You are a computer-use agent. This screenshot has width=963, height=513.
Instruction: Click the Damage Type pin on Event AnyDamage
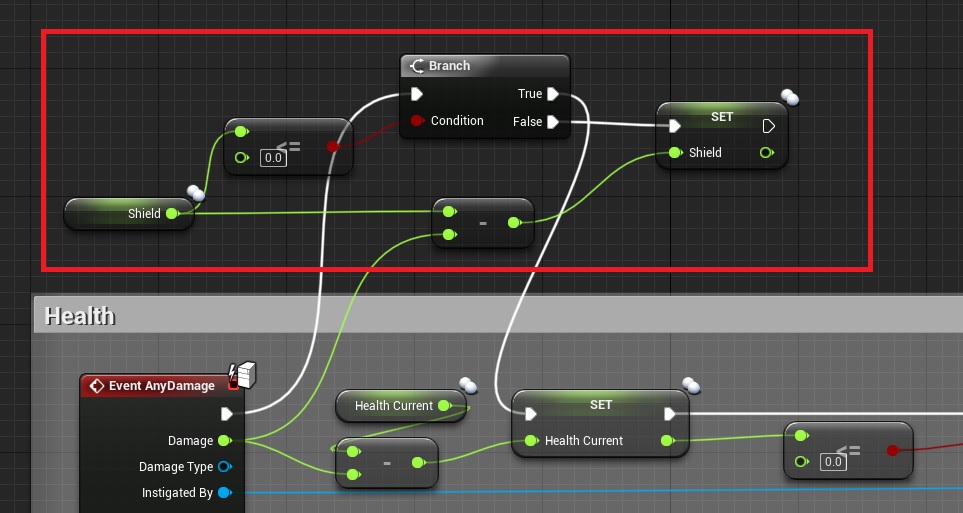[224, 466]
